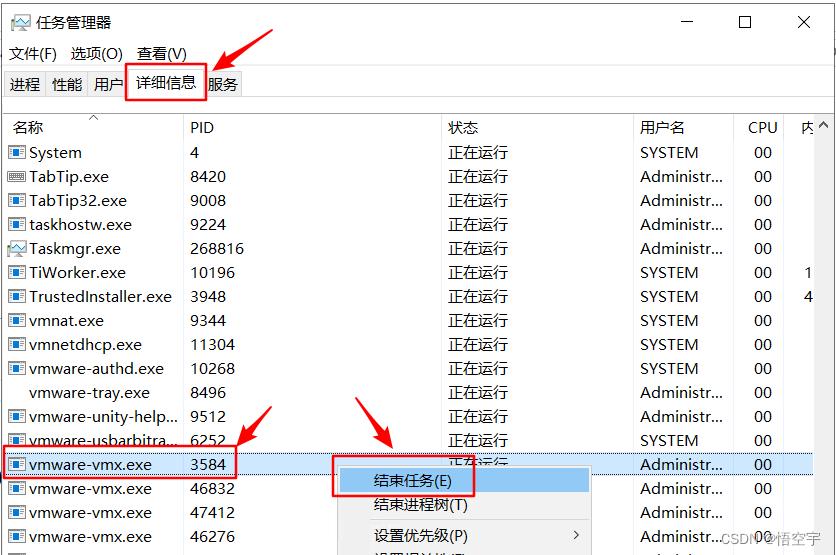Click PID cell 268816

point(217,248)
